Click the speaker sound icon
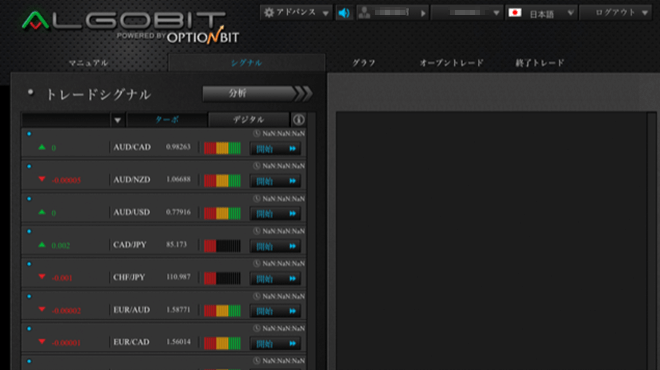The image size is (660, 370). 344,13
